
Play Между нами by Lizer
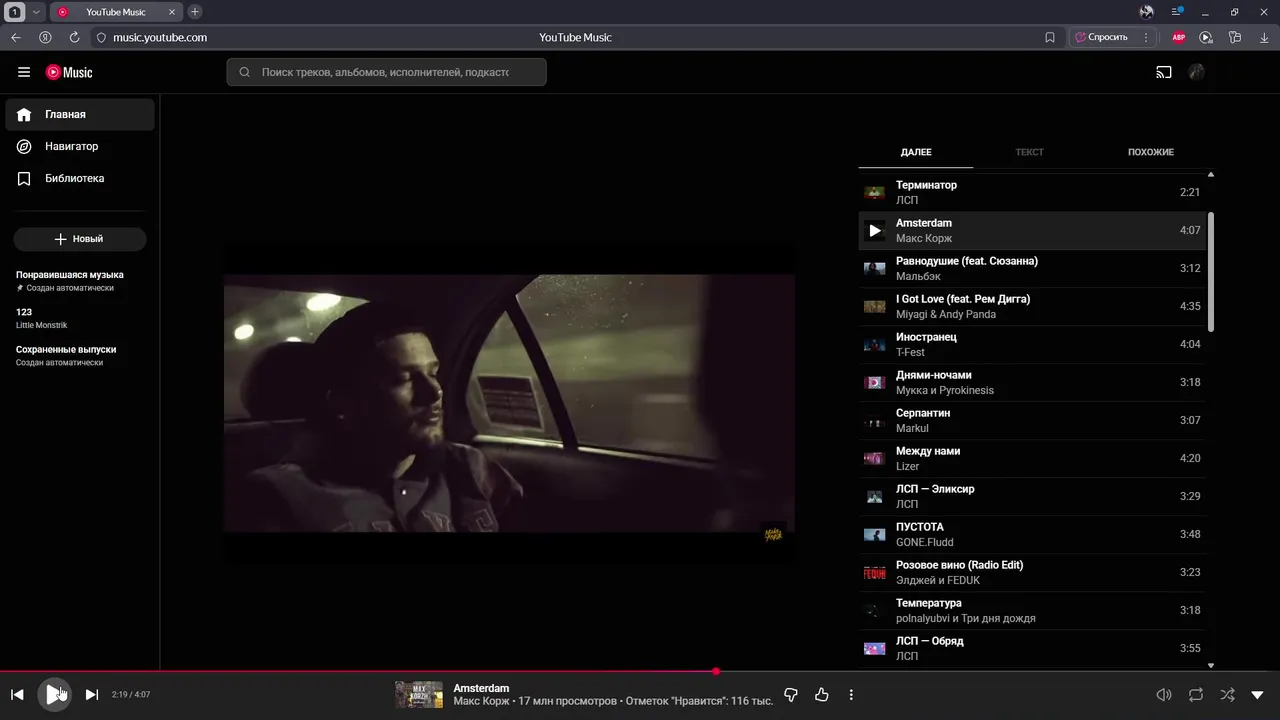click(1033, 458)
